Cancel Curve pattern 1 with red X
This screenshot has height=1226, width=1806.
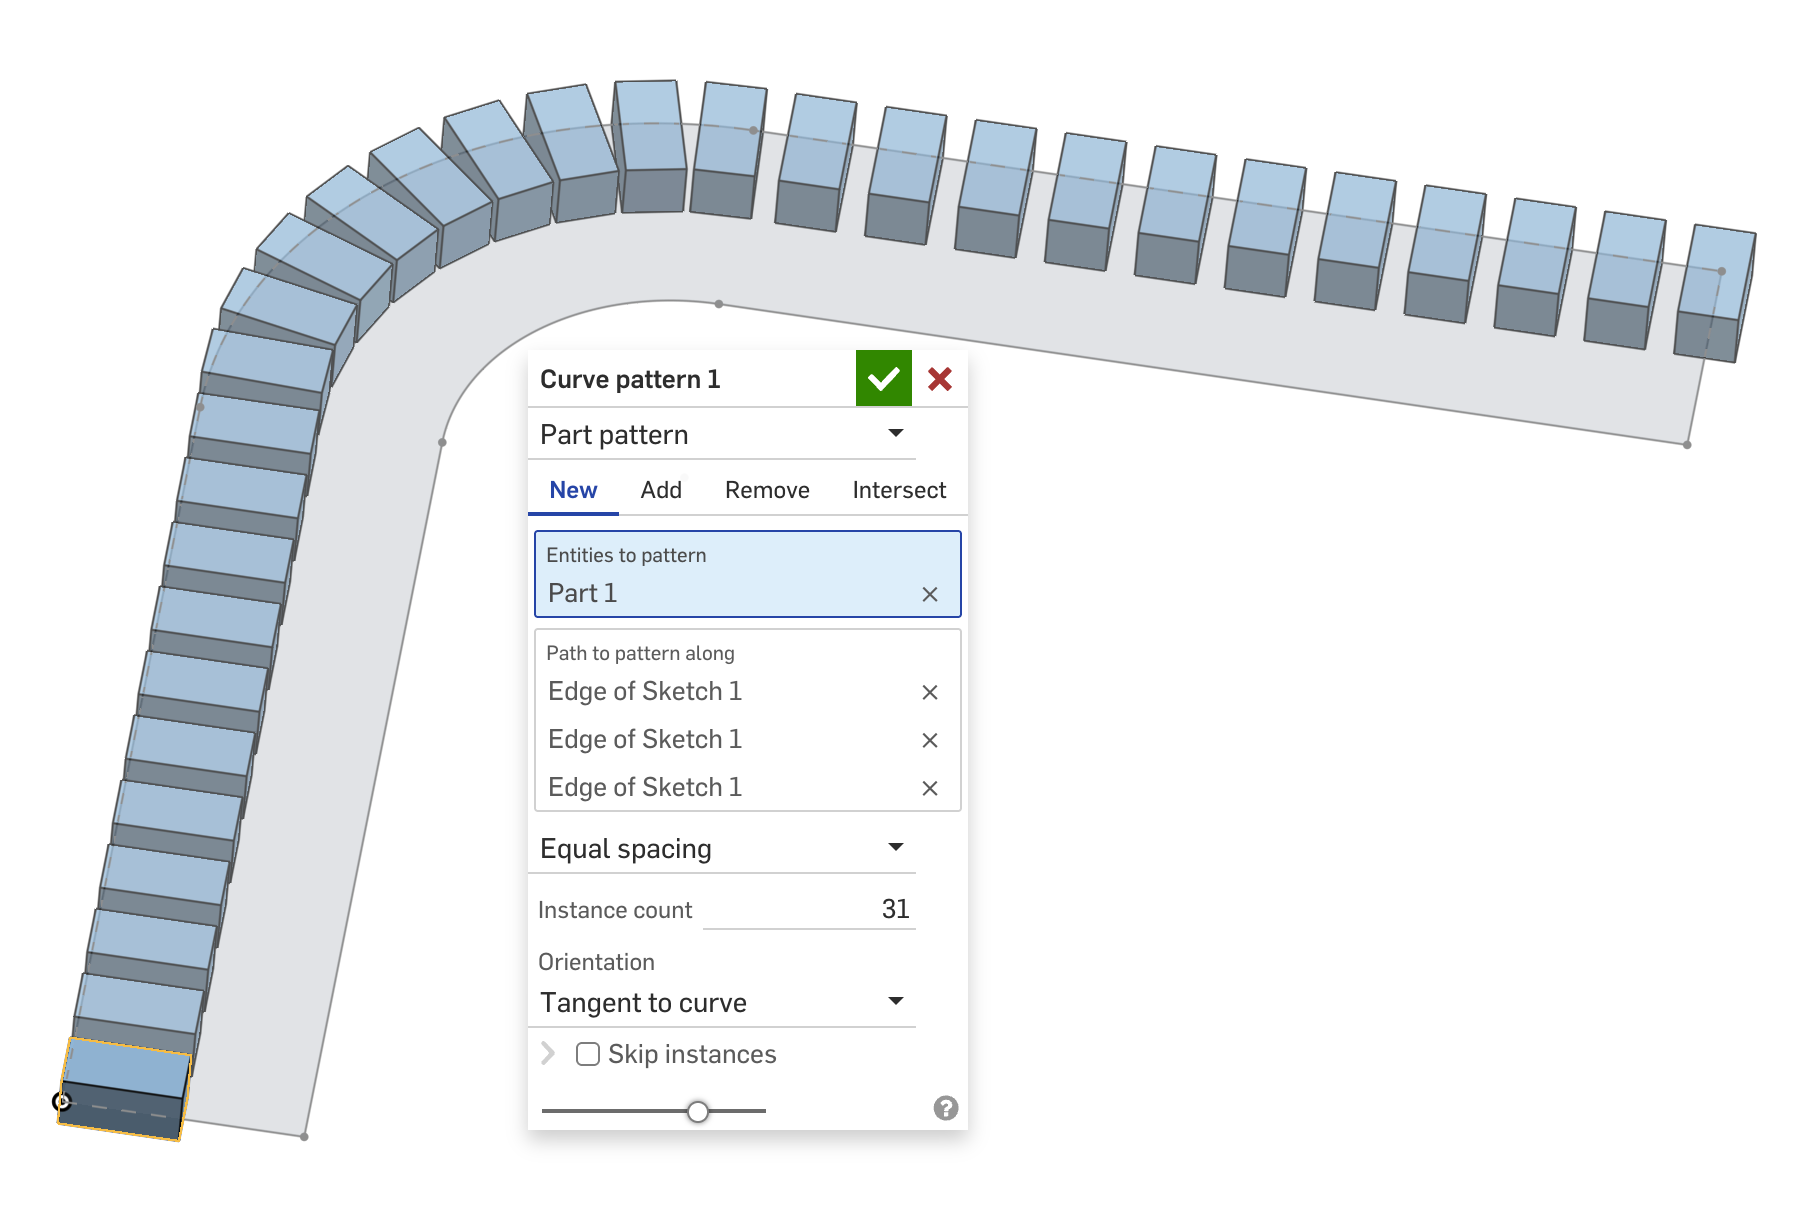coord(940,379)
